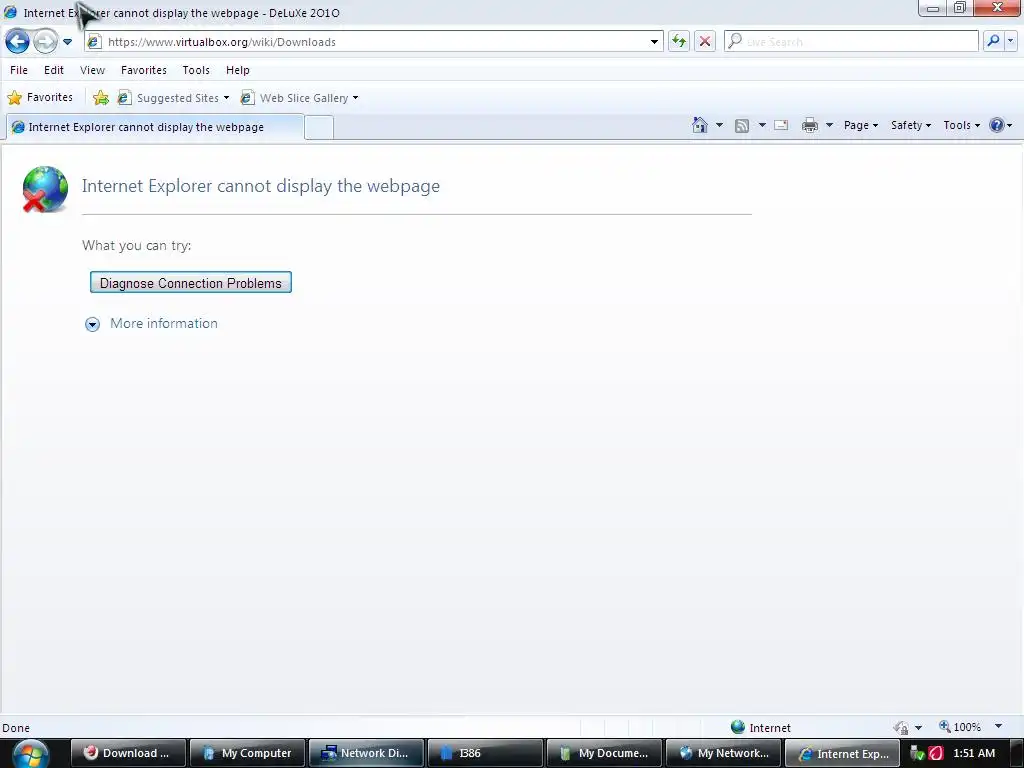Open the search provider options dropdown

pyautogui.click(x=1010, y=41)
